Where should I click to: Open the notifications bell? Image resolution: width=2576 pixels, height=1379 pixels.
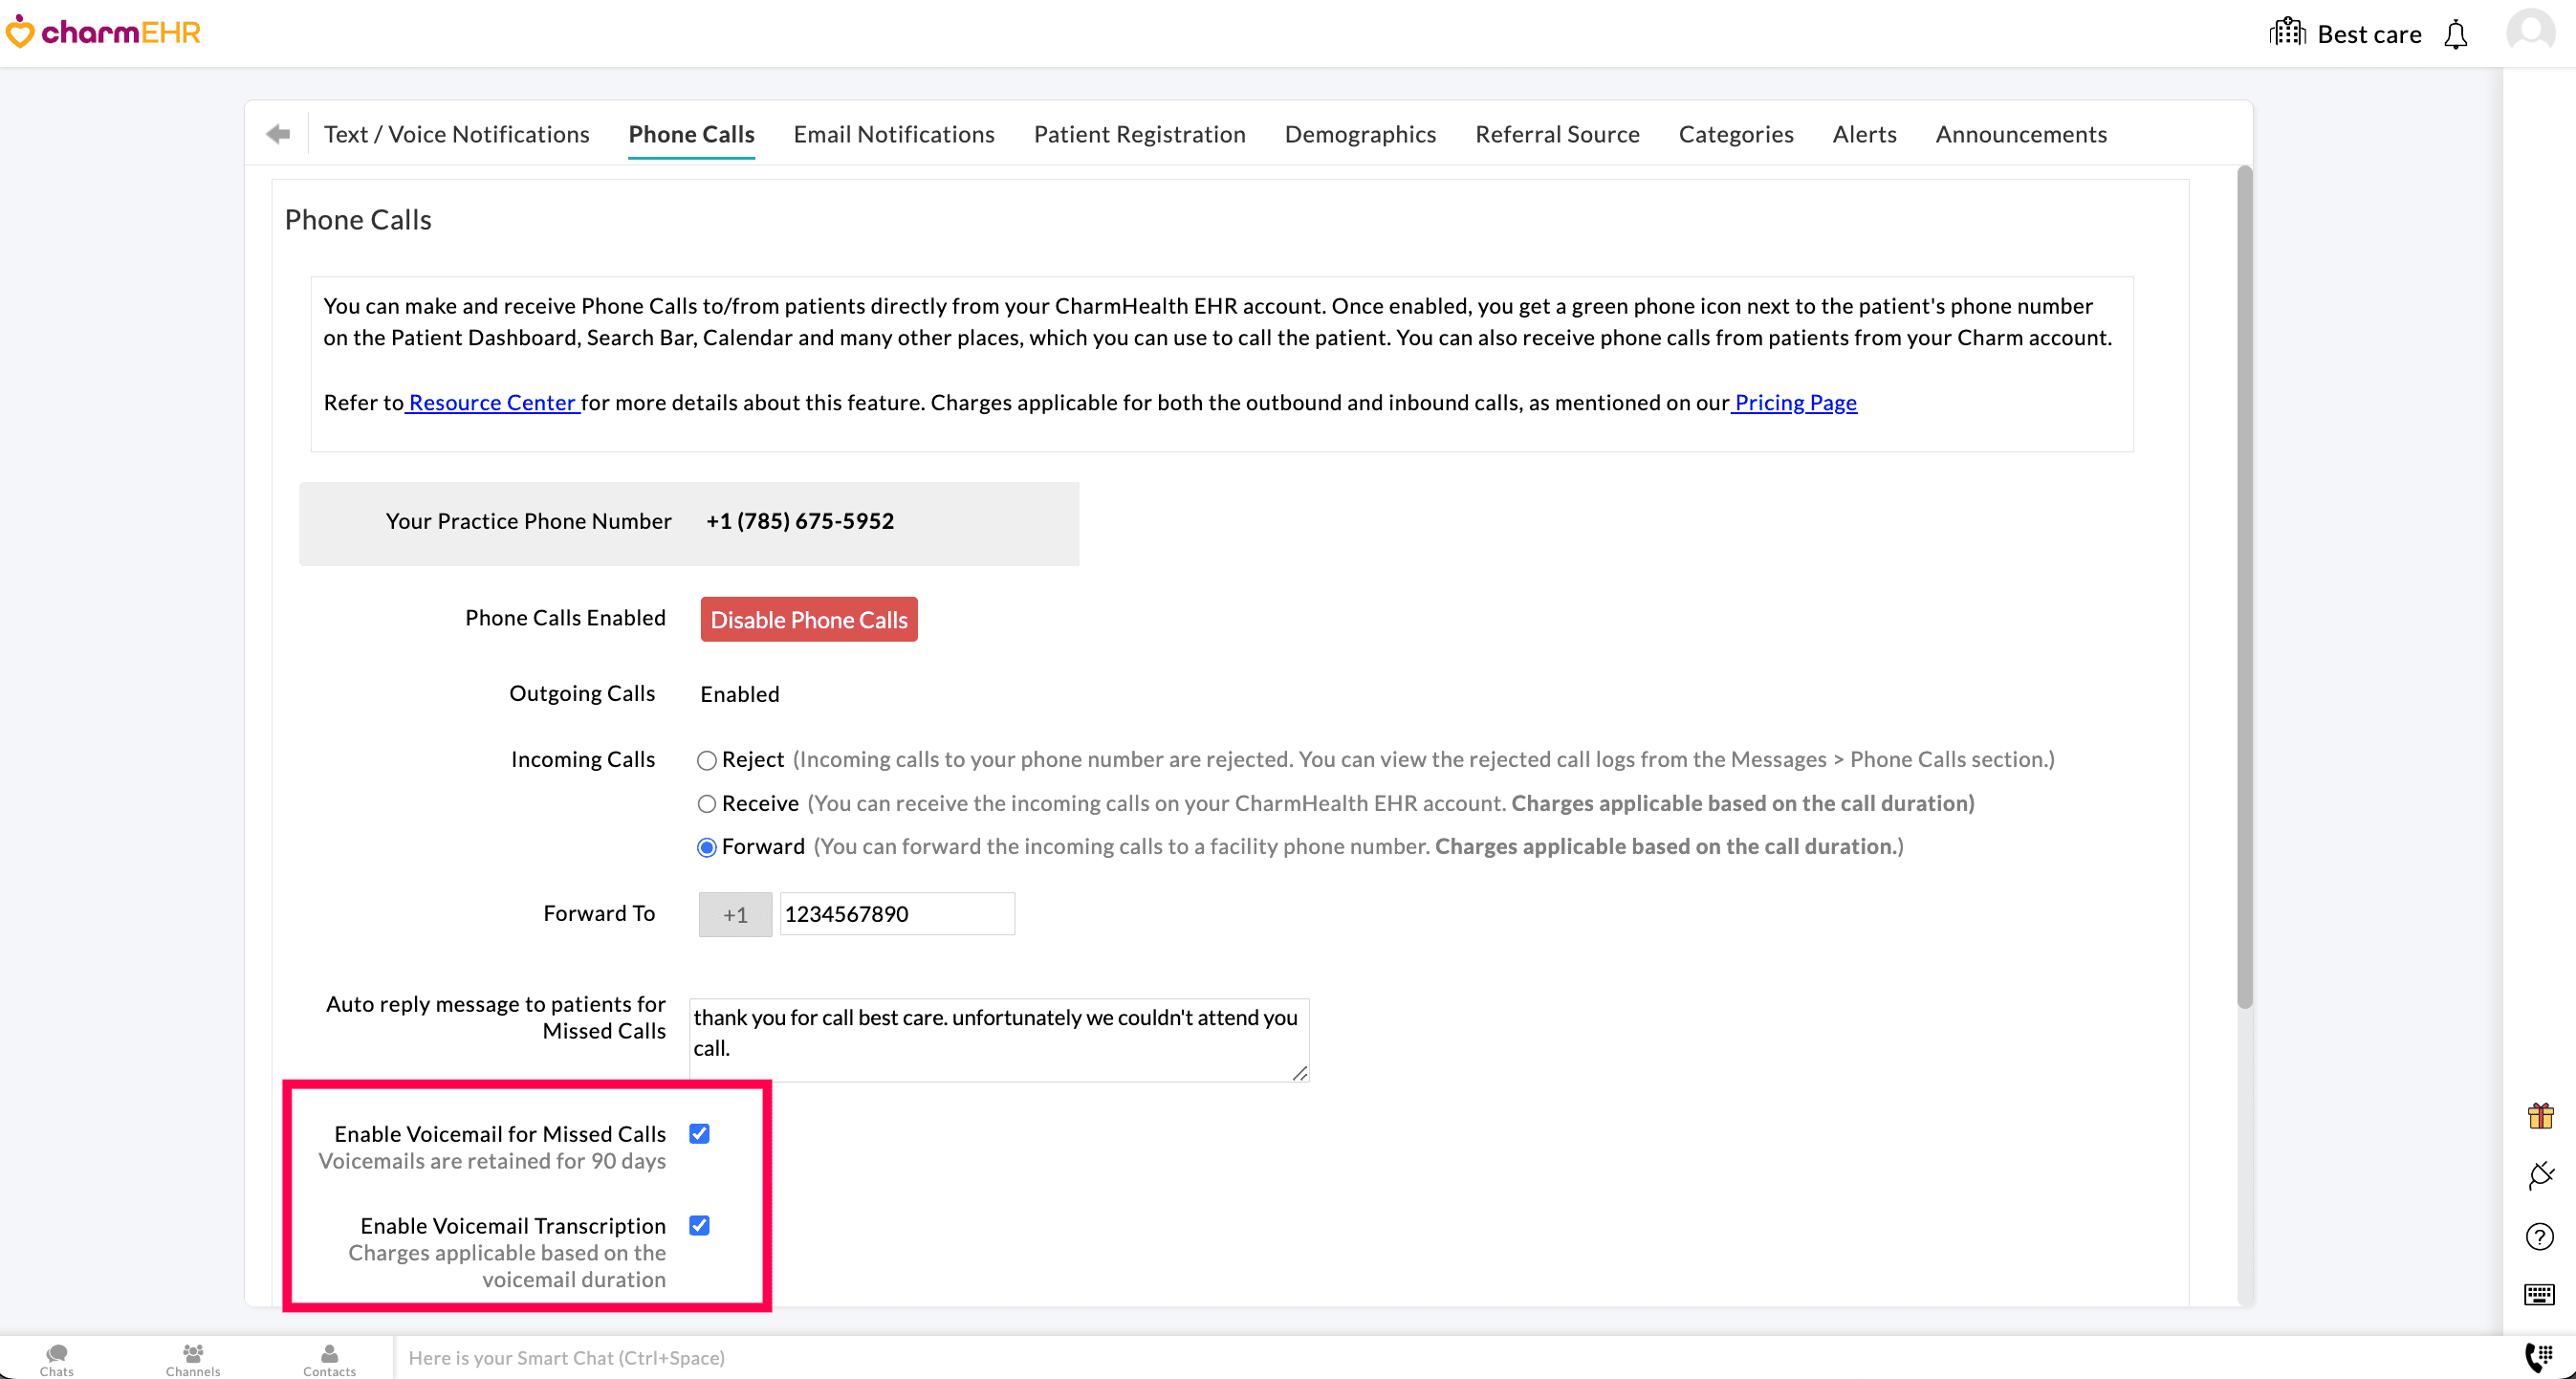click(x=2455, y=33)
